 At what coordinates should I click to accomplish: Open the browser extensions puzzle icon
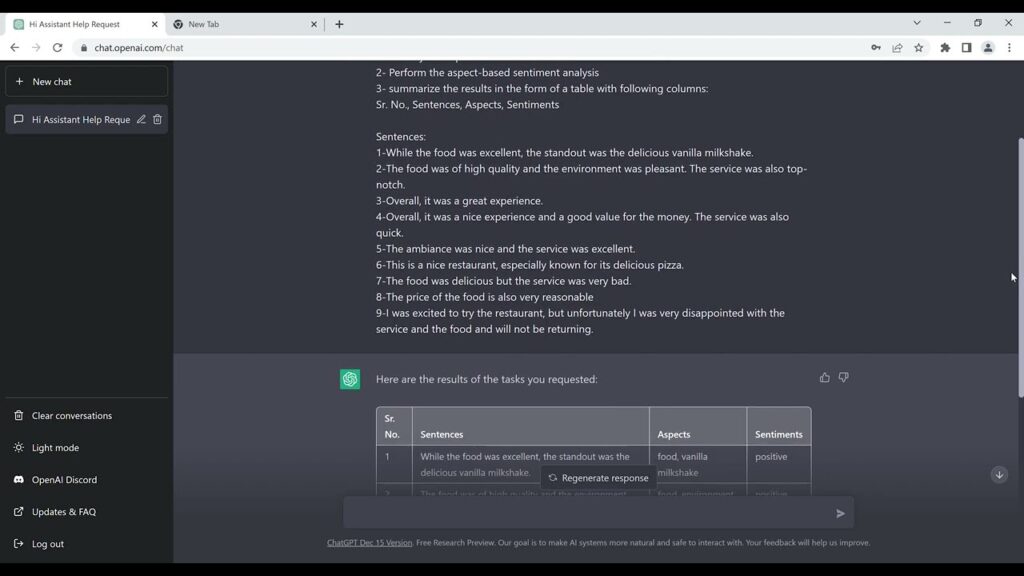point(945,48)
